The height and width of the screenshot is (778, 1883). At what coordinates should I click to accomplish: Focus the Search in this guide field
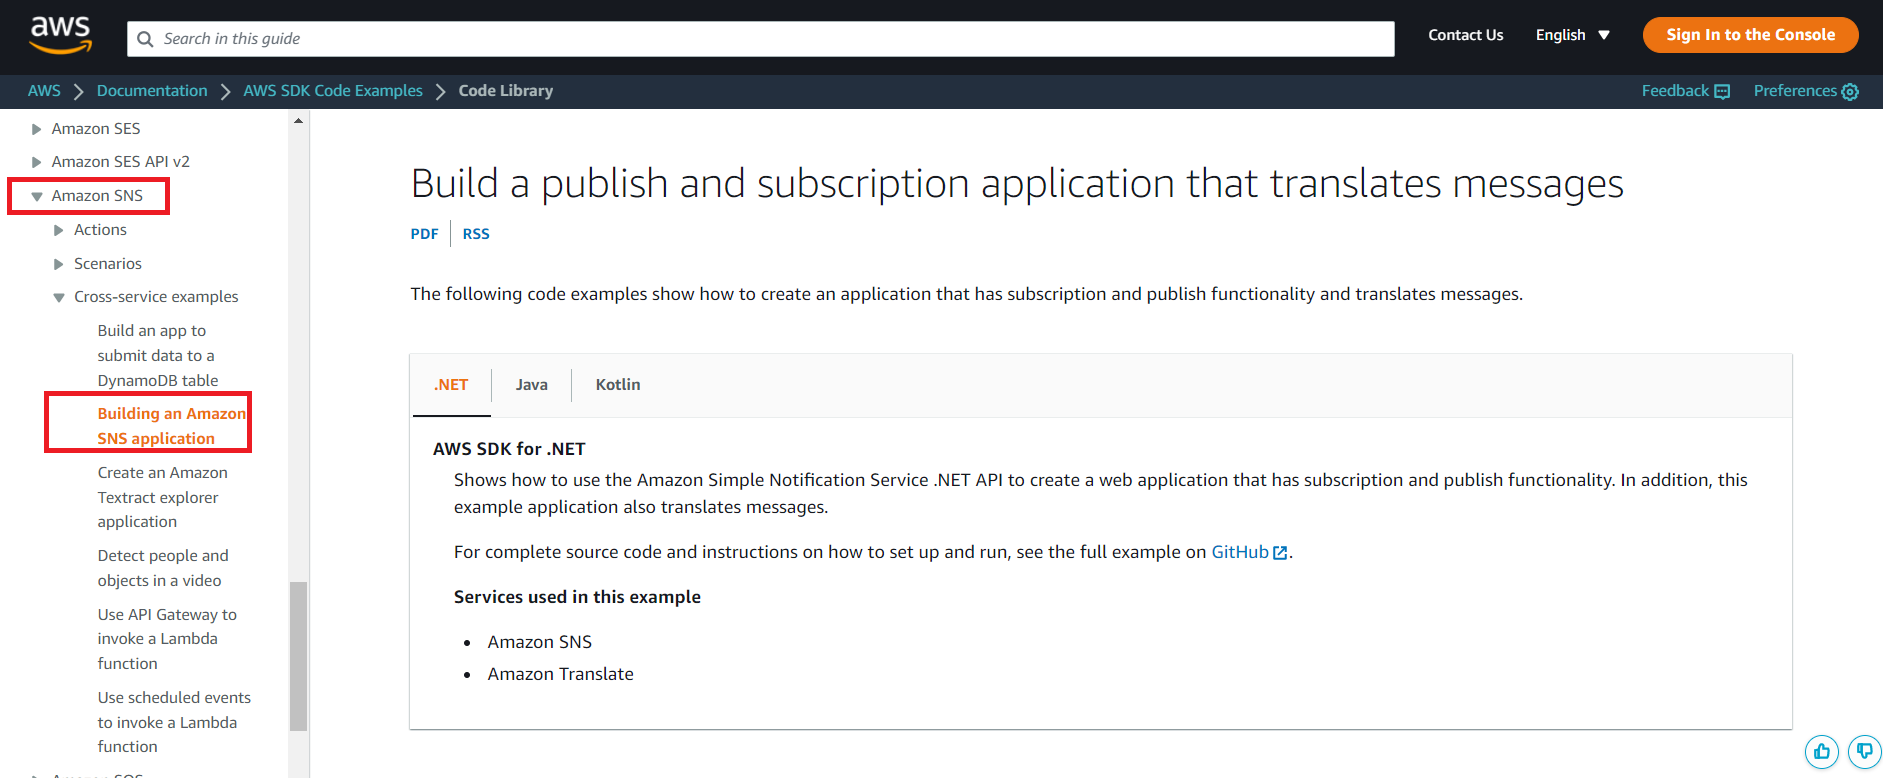pyautogui.click(x=760, y=39)
